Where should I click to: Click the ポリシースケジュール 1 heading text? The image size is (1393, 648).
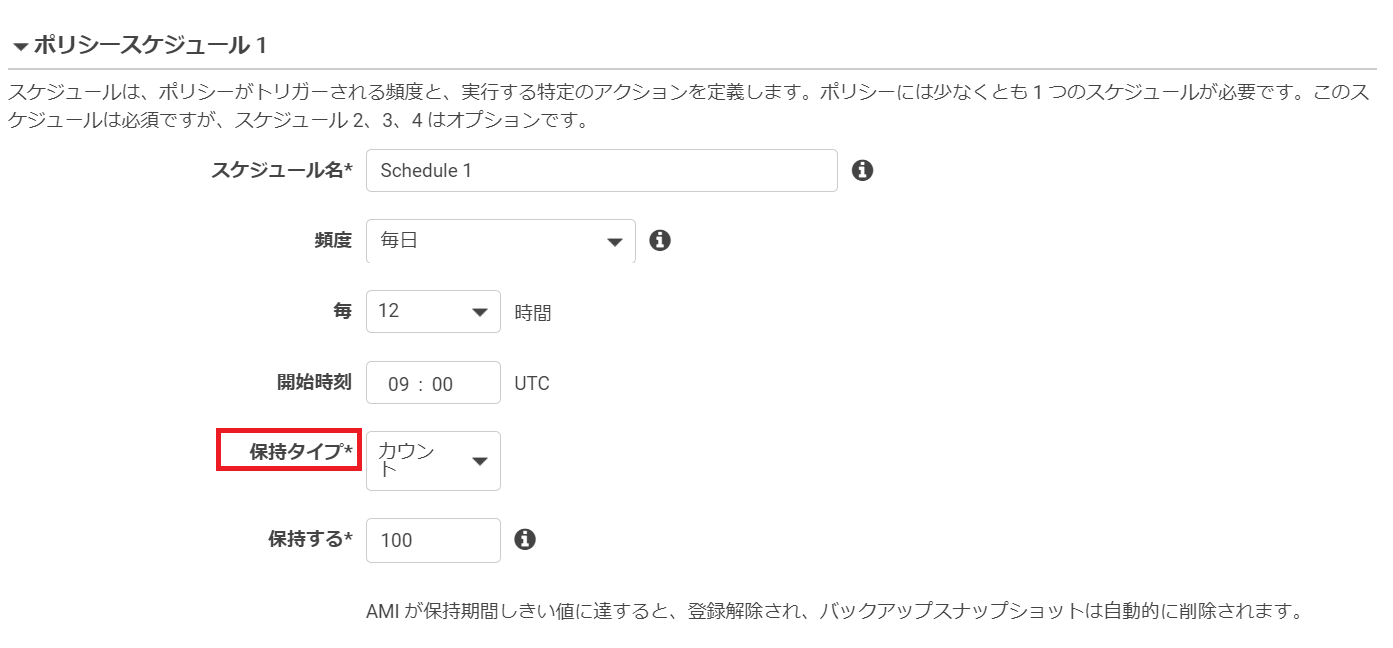click(150, 45)
